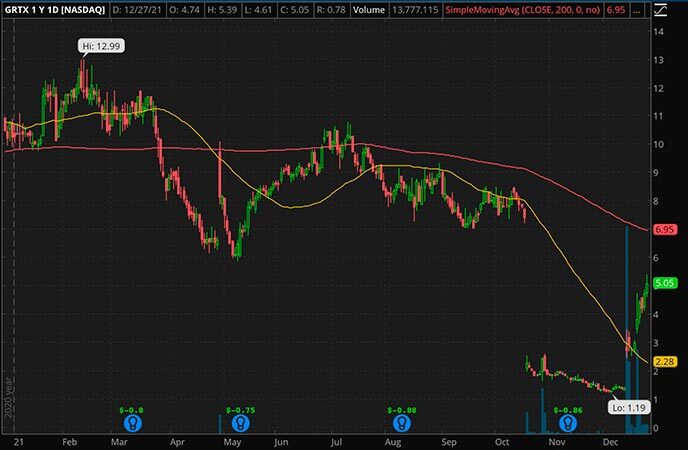This screenshot has width=688, height=450.
Task: Click the $-0.75 earnings estimate text
Action: pyautogui.click(x=240, y=410)
